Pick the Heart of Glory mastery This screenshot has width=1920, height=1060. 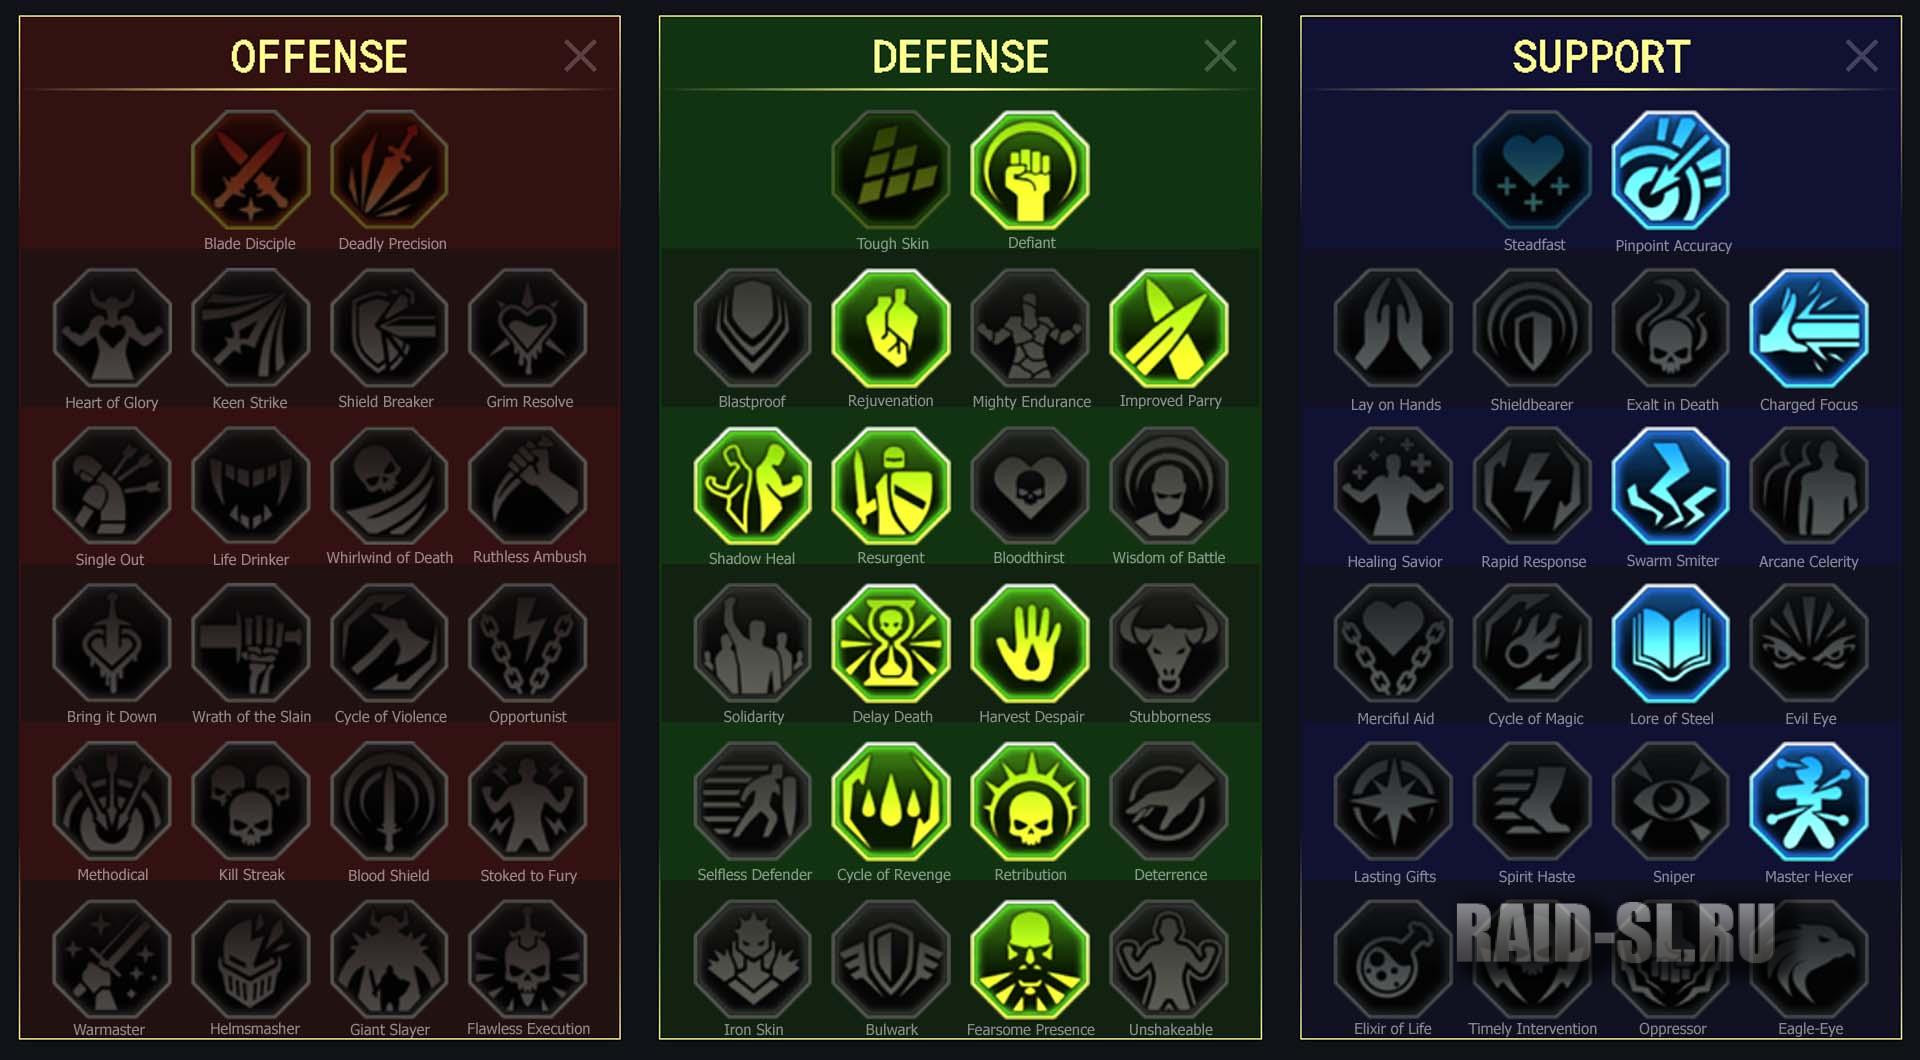112,328
